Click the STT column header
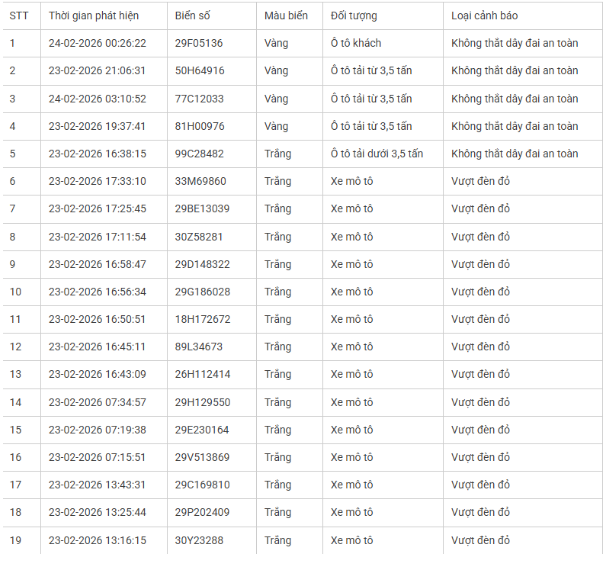The image size is (610, 572). 19,16
